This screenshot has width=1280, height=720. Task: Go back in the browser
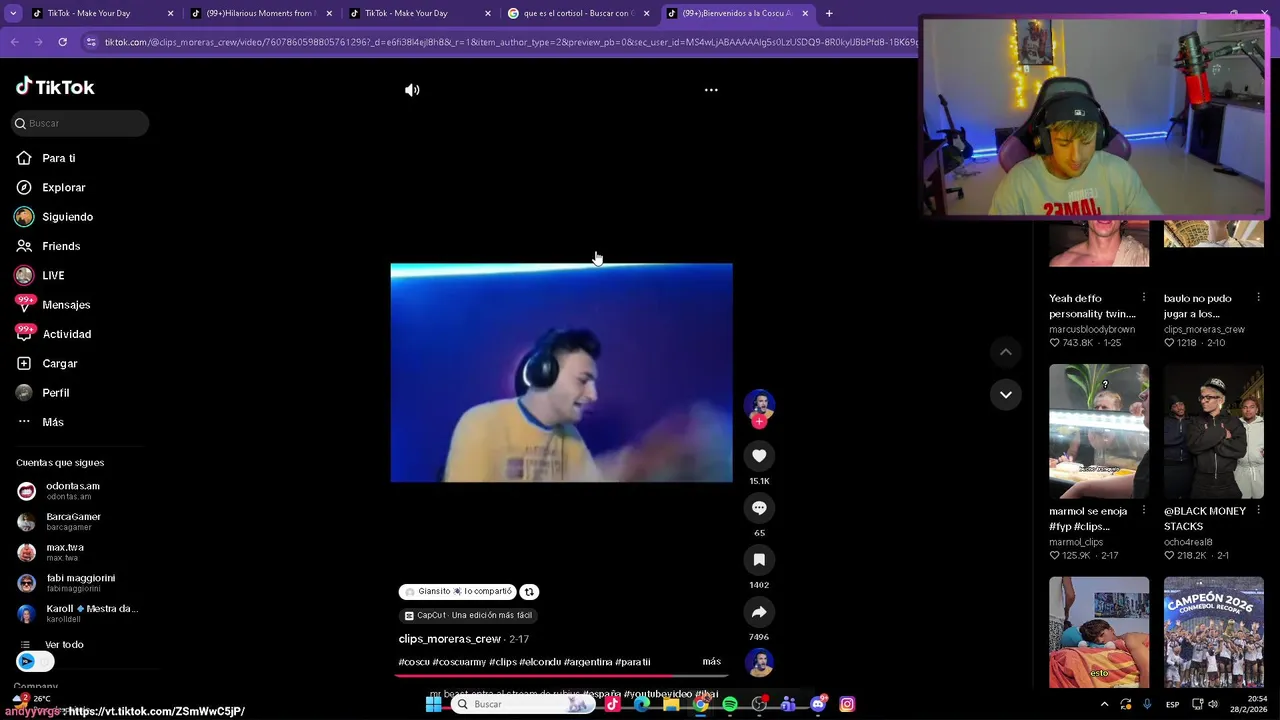[x=14, y=42]
